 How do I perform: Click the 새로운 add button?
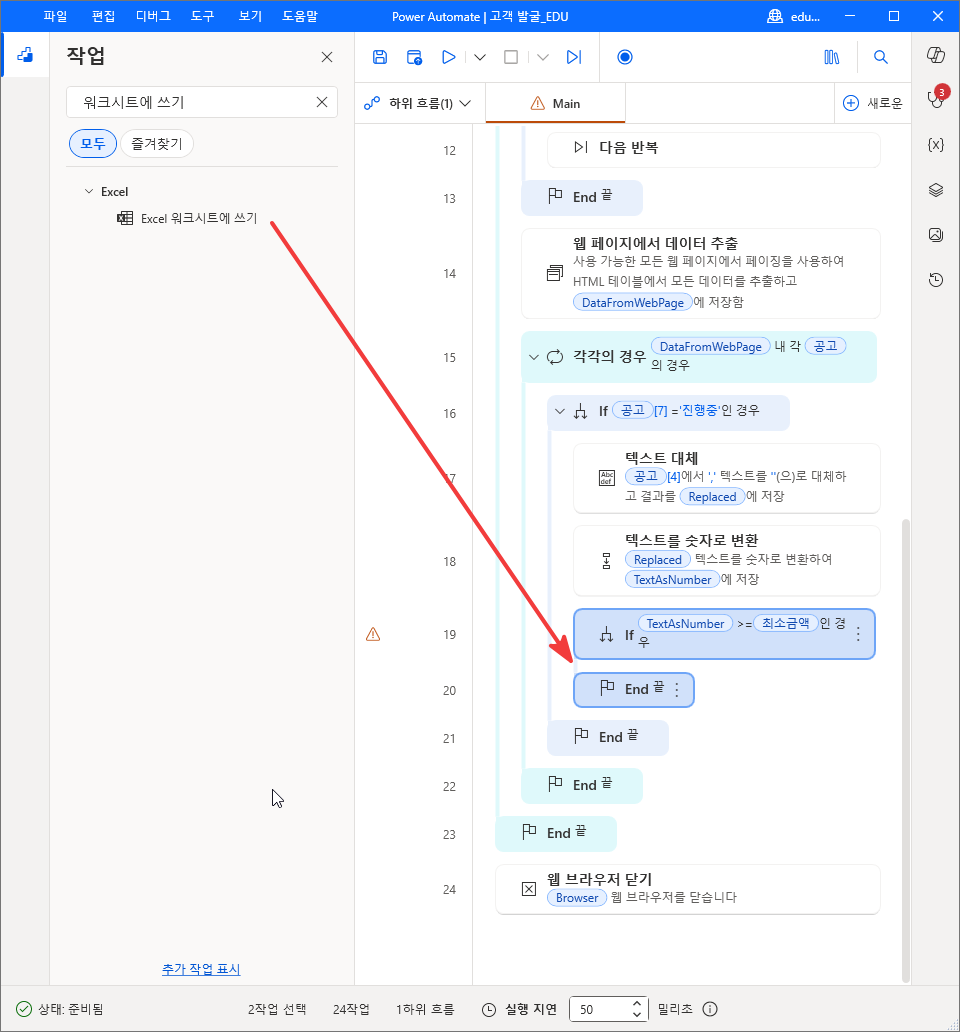pyautogui.click(x=872, y=103)
